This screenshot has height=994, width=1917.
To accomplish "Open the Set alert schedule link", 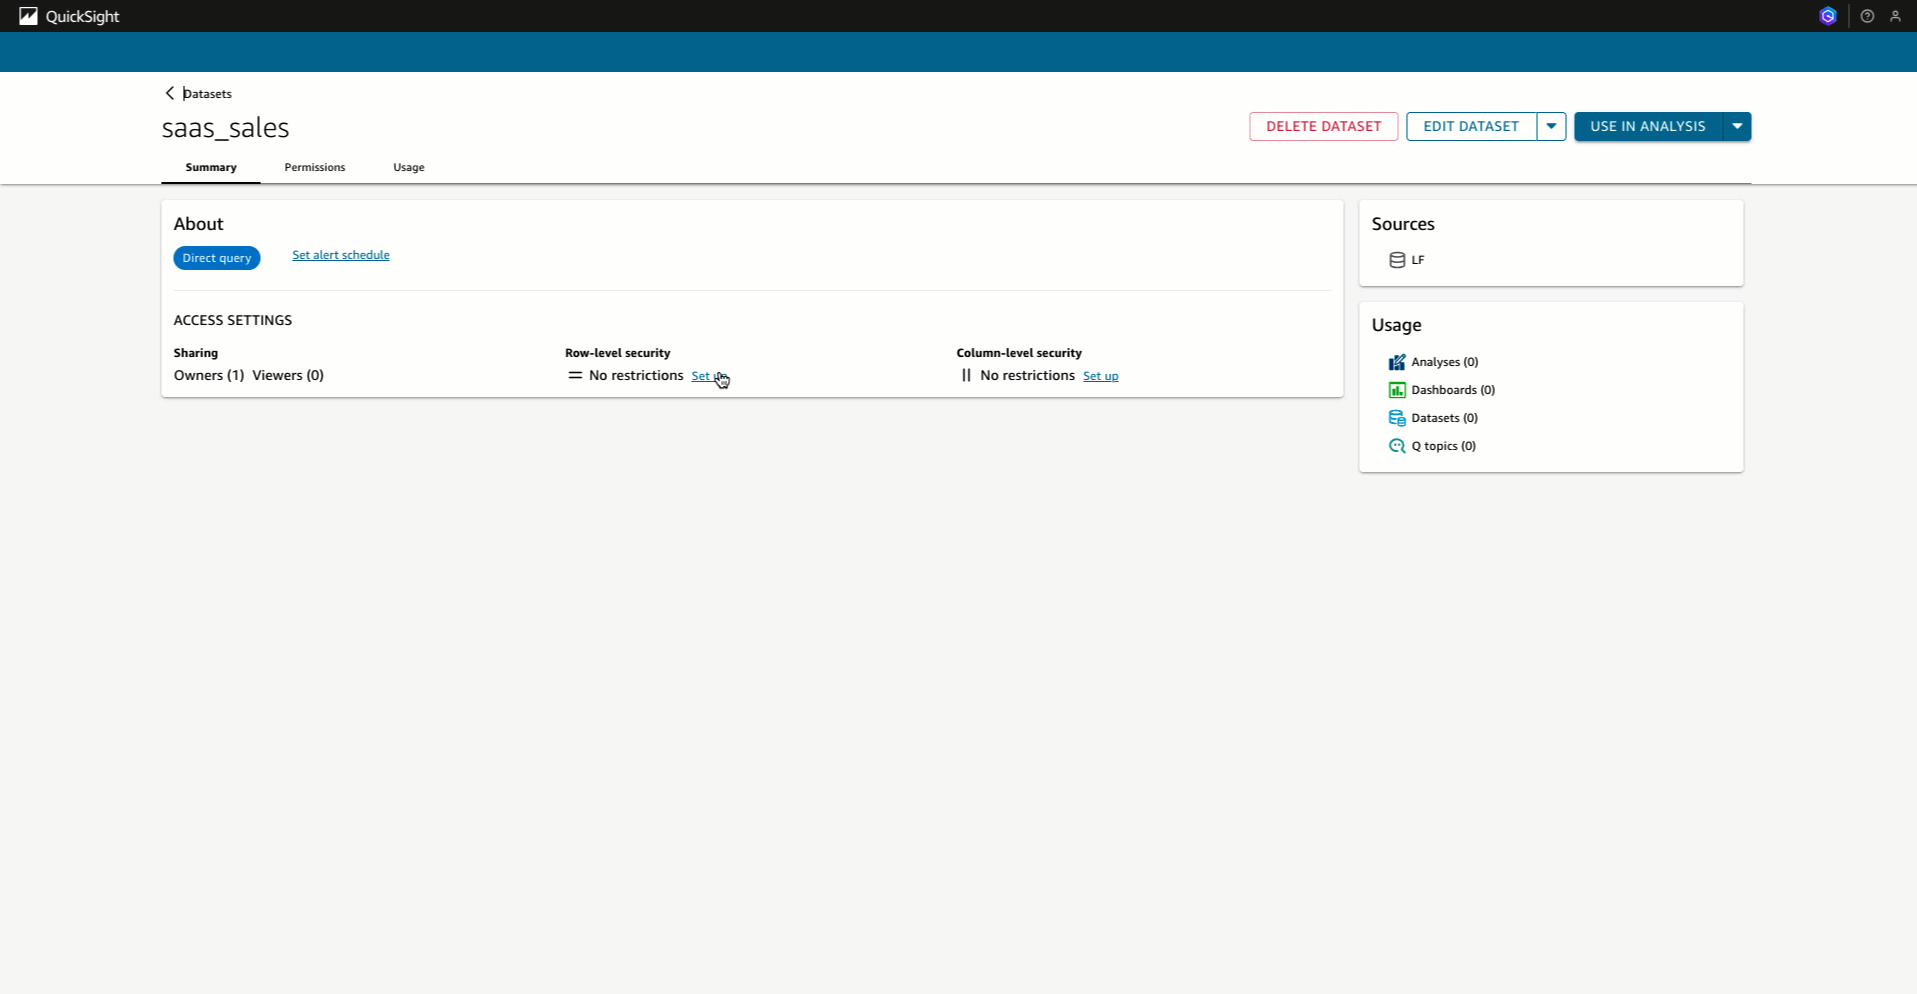I will [341, 255].
